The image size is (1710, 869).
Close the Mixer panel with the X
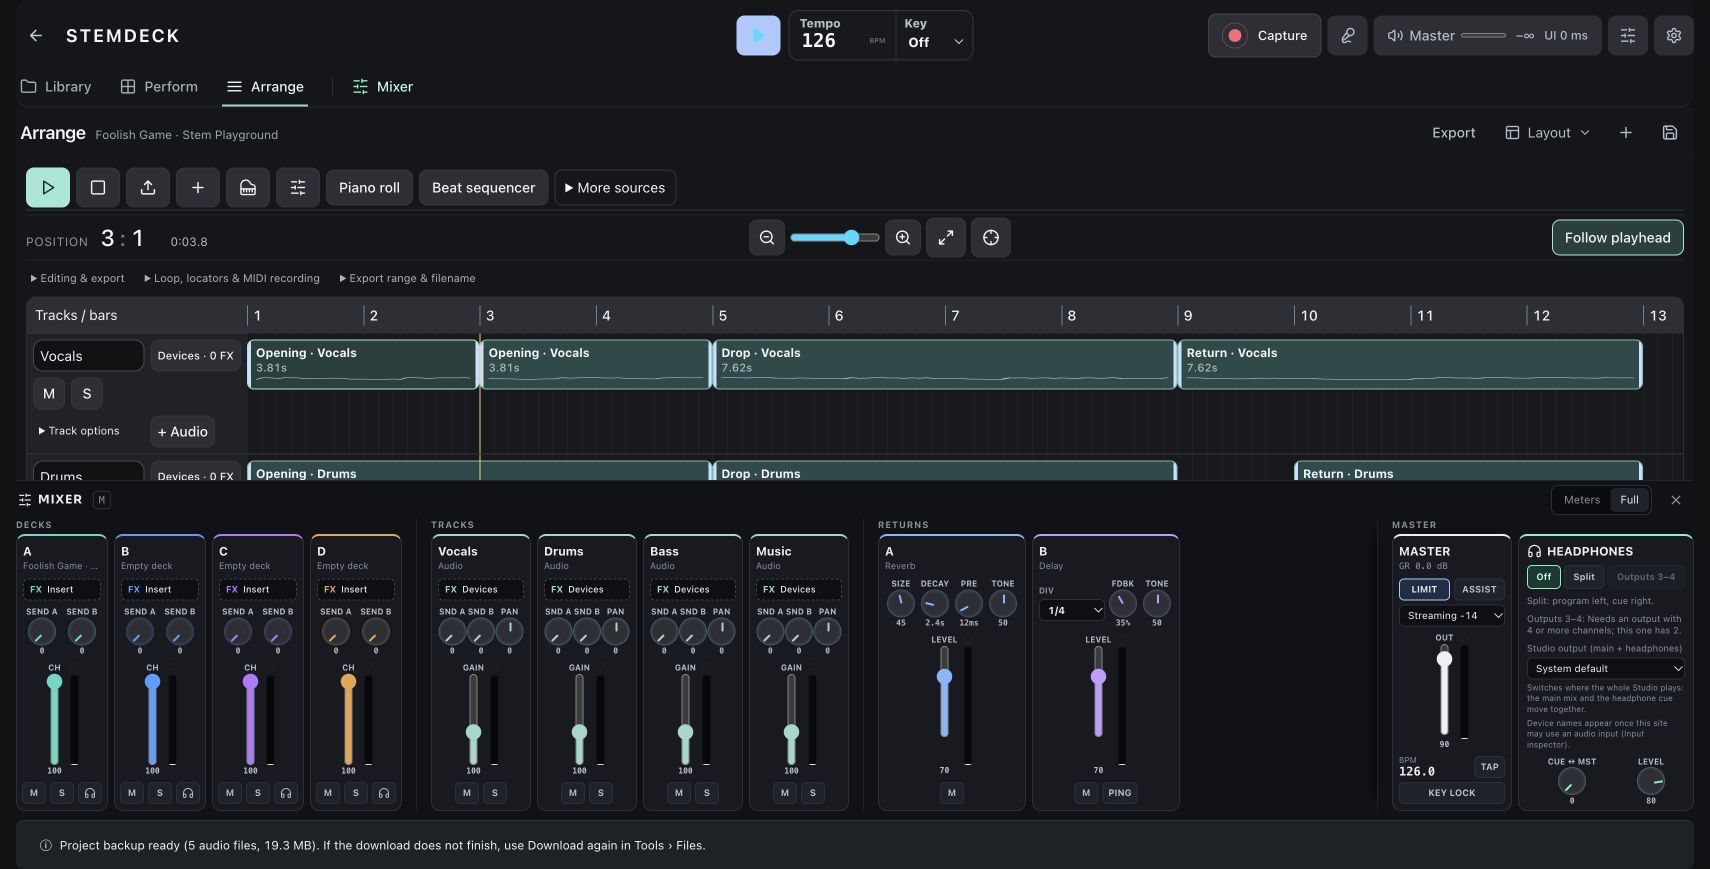1676,500
